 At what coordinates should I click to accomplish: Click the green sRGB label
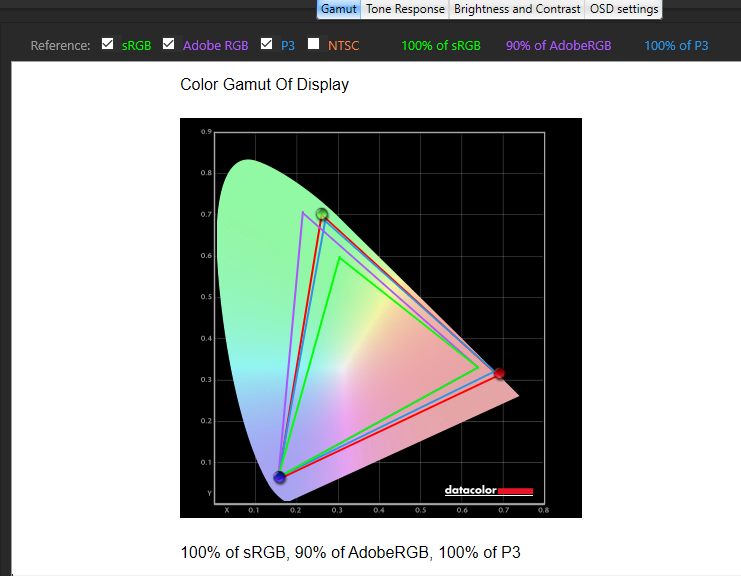[x=137, y=46]
